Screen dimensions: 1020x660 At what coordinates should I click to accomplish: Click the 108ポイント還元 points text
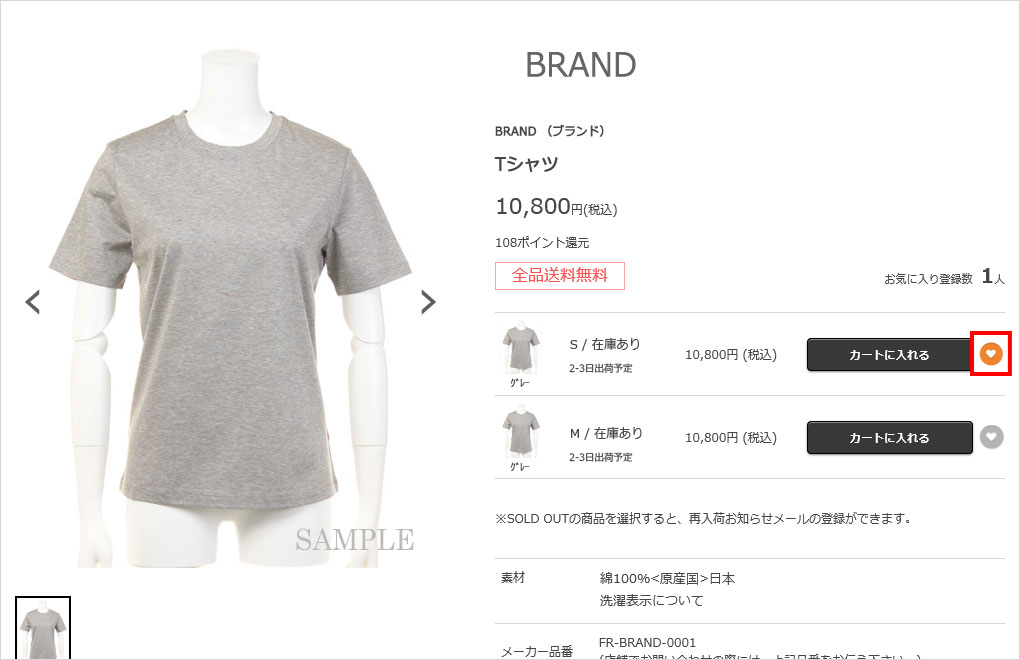point(542,243)
